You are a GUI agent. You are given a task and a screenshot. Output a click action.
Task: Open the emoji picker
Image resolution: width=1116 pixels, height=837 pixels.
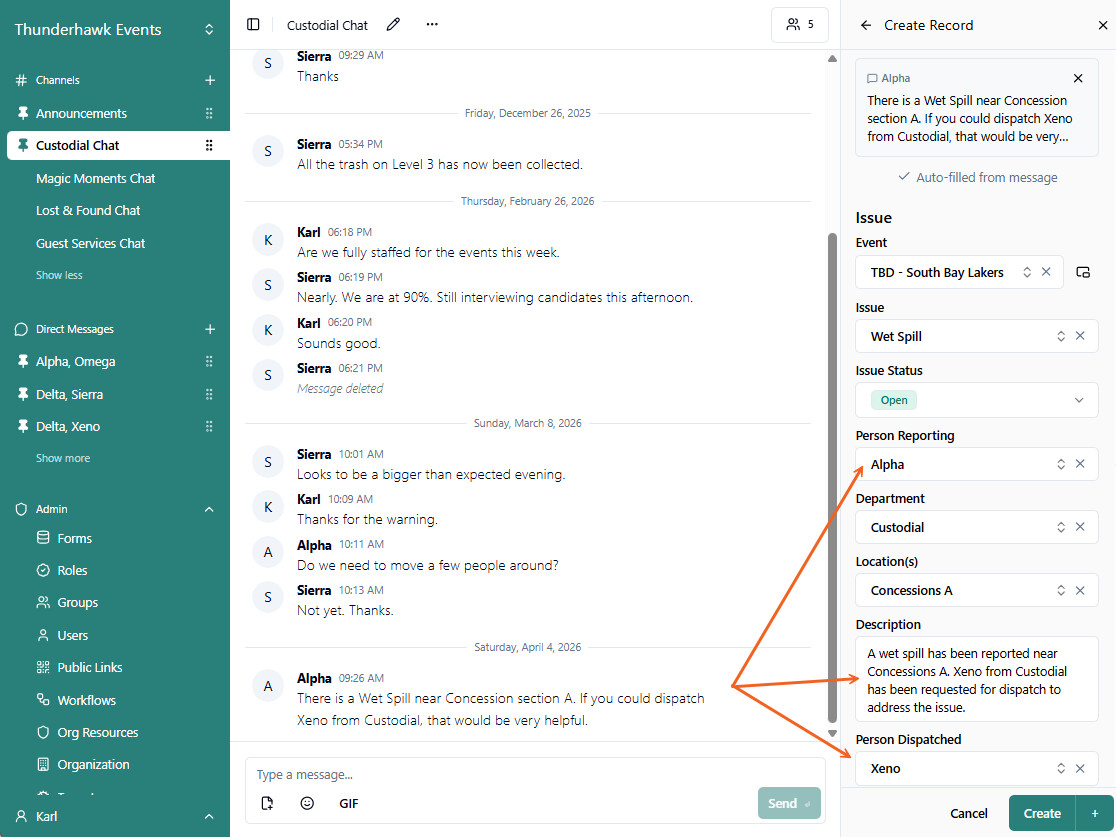click(307, 804)
